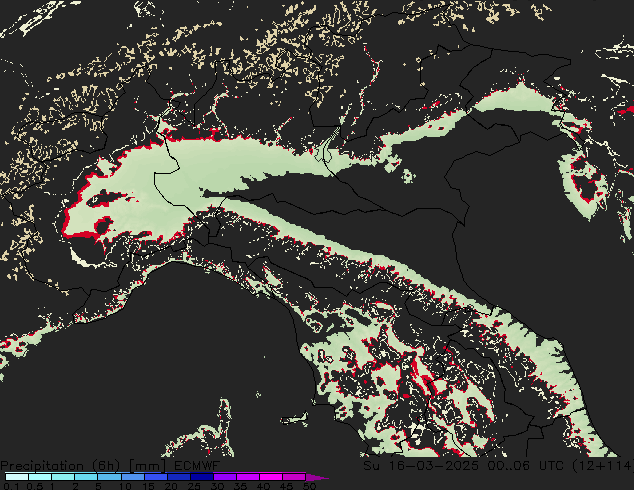Click the Corsica island outline
The width and height of the screenshot is (634, 490).
pos(222,420)
